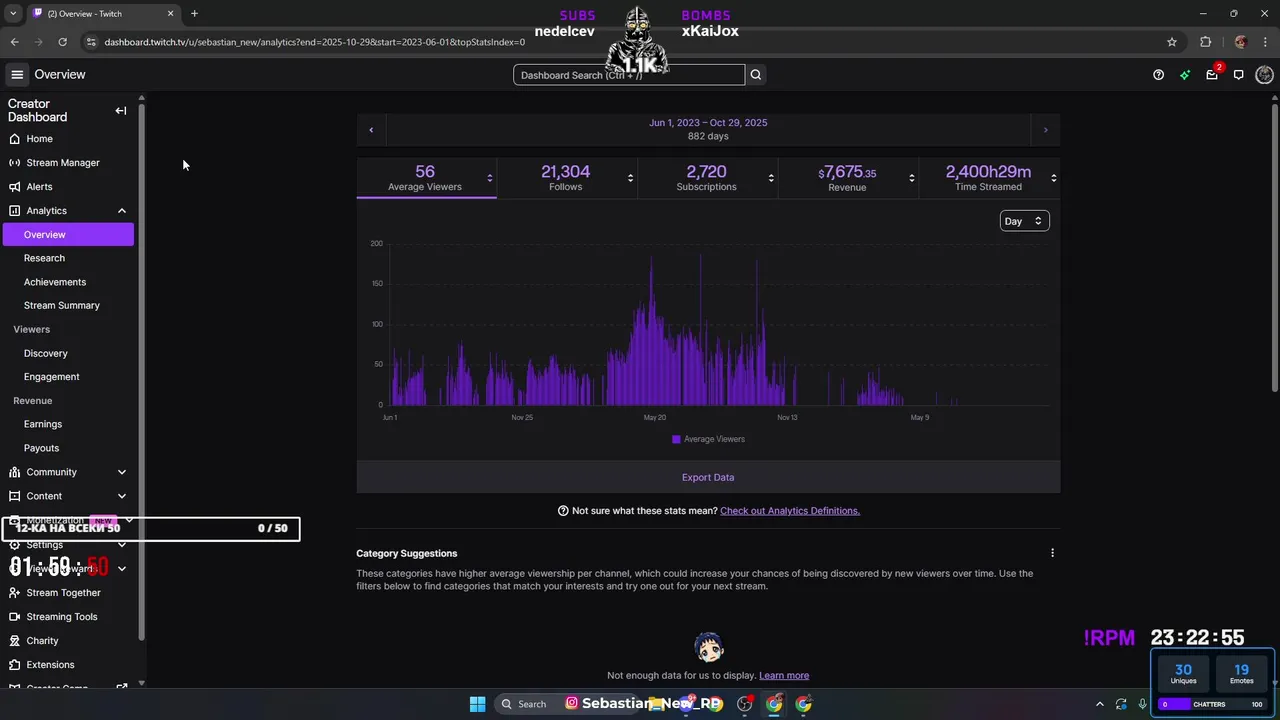Open the hamburger navigation menu
Image resolution: width=1280 pixels, height=720 pixels.
click(17, 74)
